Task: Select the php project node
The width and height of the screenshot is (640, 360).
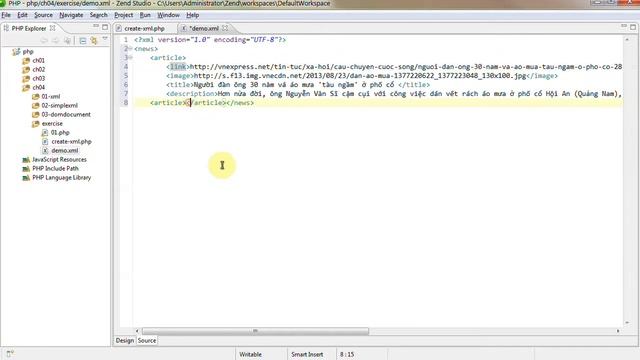Action: (x=28, y=51)
